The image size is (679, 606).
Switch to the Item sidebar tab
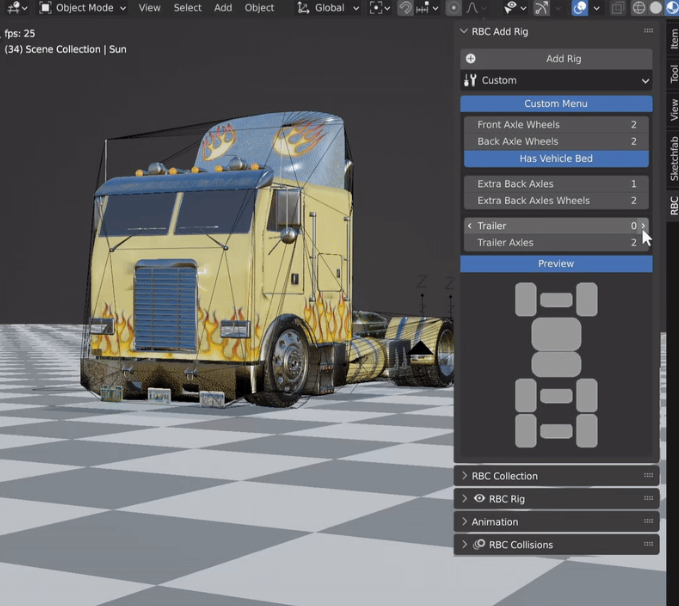click(x=674, y=39)
